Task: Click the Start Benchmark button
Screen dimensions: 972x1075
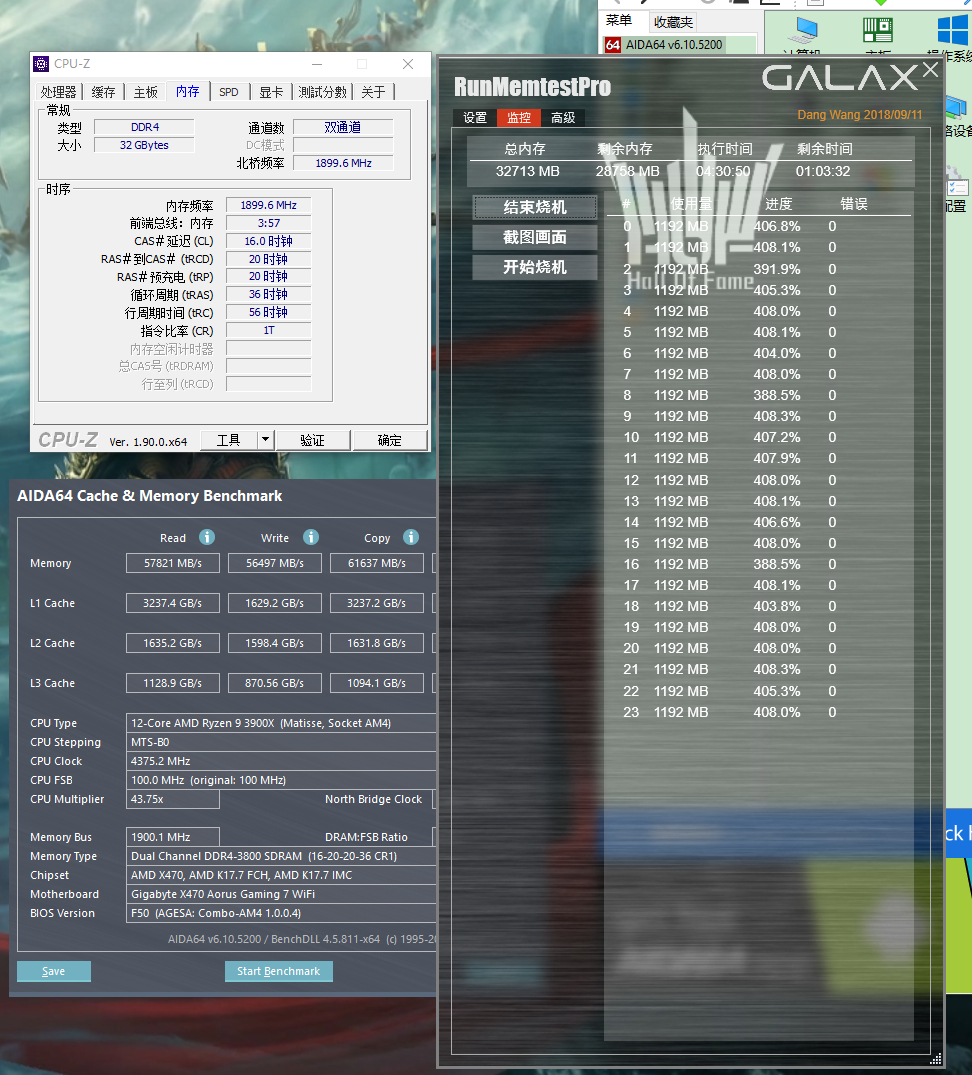Action: point(278,971)
